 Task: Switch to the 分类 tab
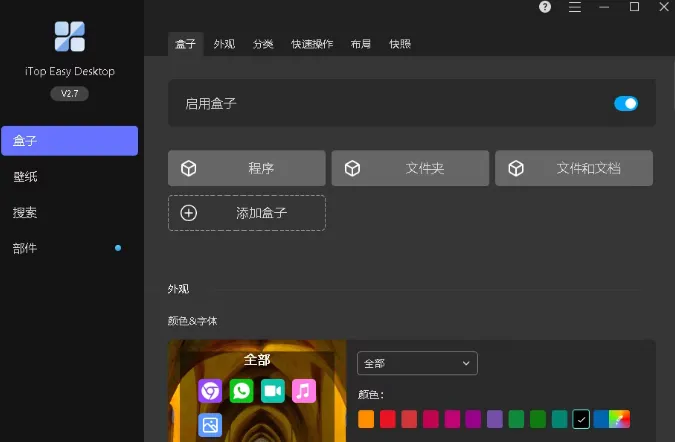pos(263,44)
